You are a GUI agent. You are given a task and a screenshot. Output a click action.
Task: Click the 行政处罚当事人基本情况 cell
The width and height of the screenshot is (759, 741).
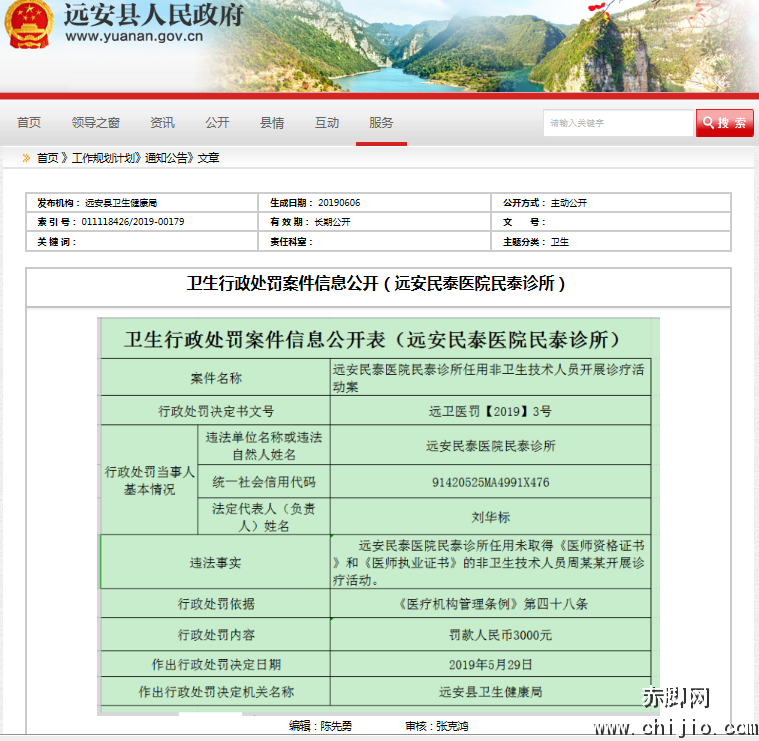[149, 480]
